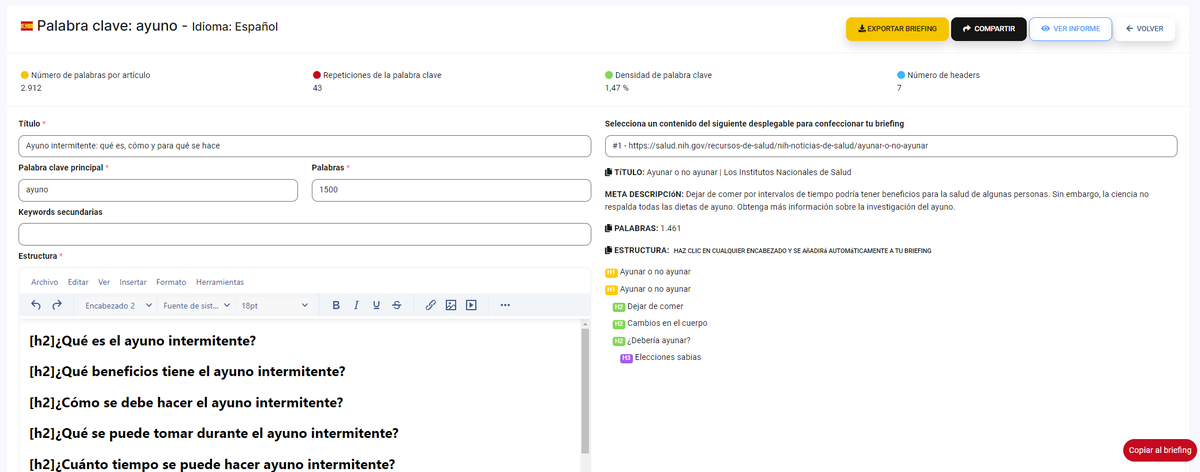The height and width of the screenshot is (472, 1200).
Task: Click the redo arrow in the editor toolbar
Action: (x=57, y=305)
